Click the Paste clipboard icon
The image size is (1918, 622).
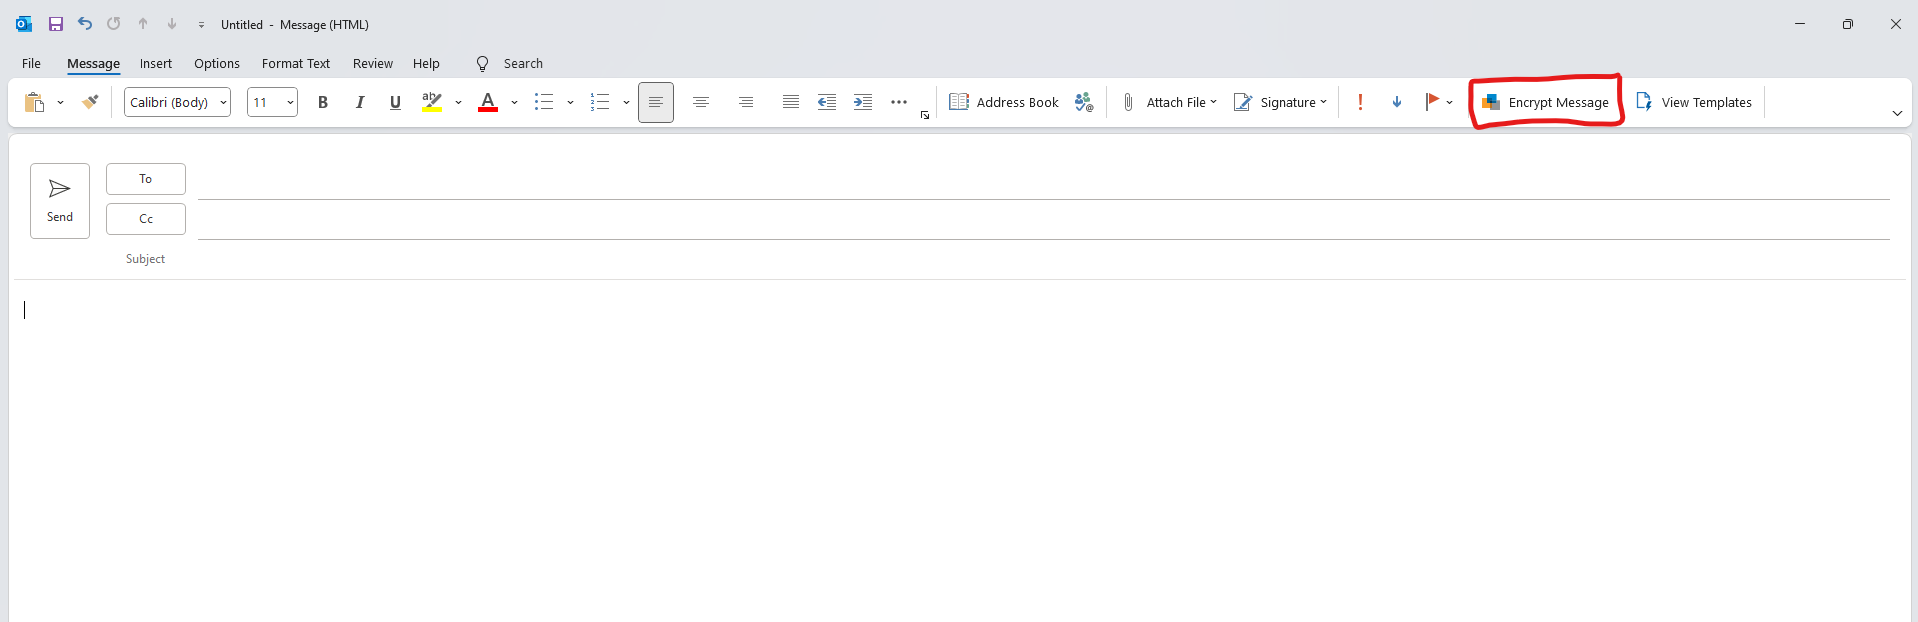click(x=34, y=102)
